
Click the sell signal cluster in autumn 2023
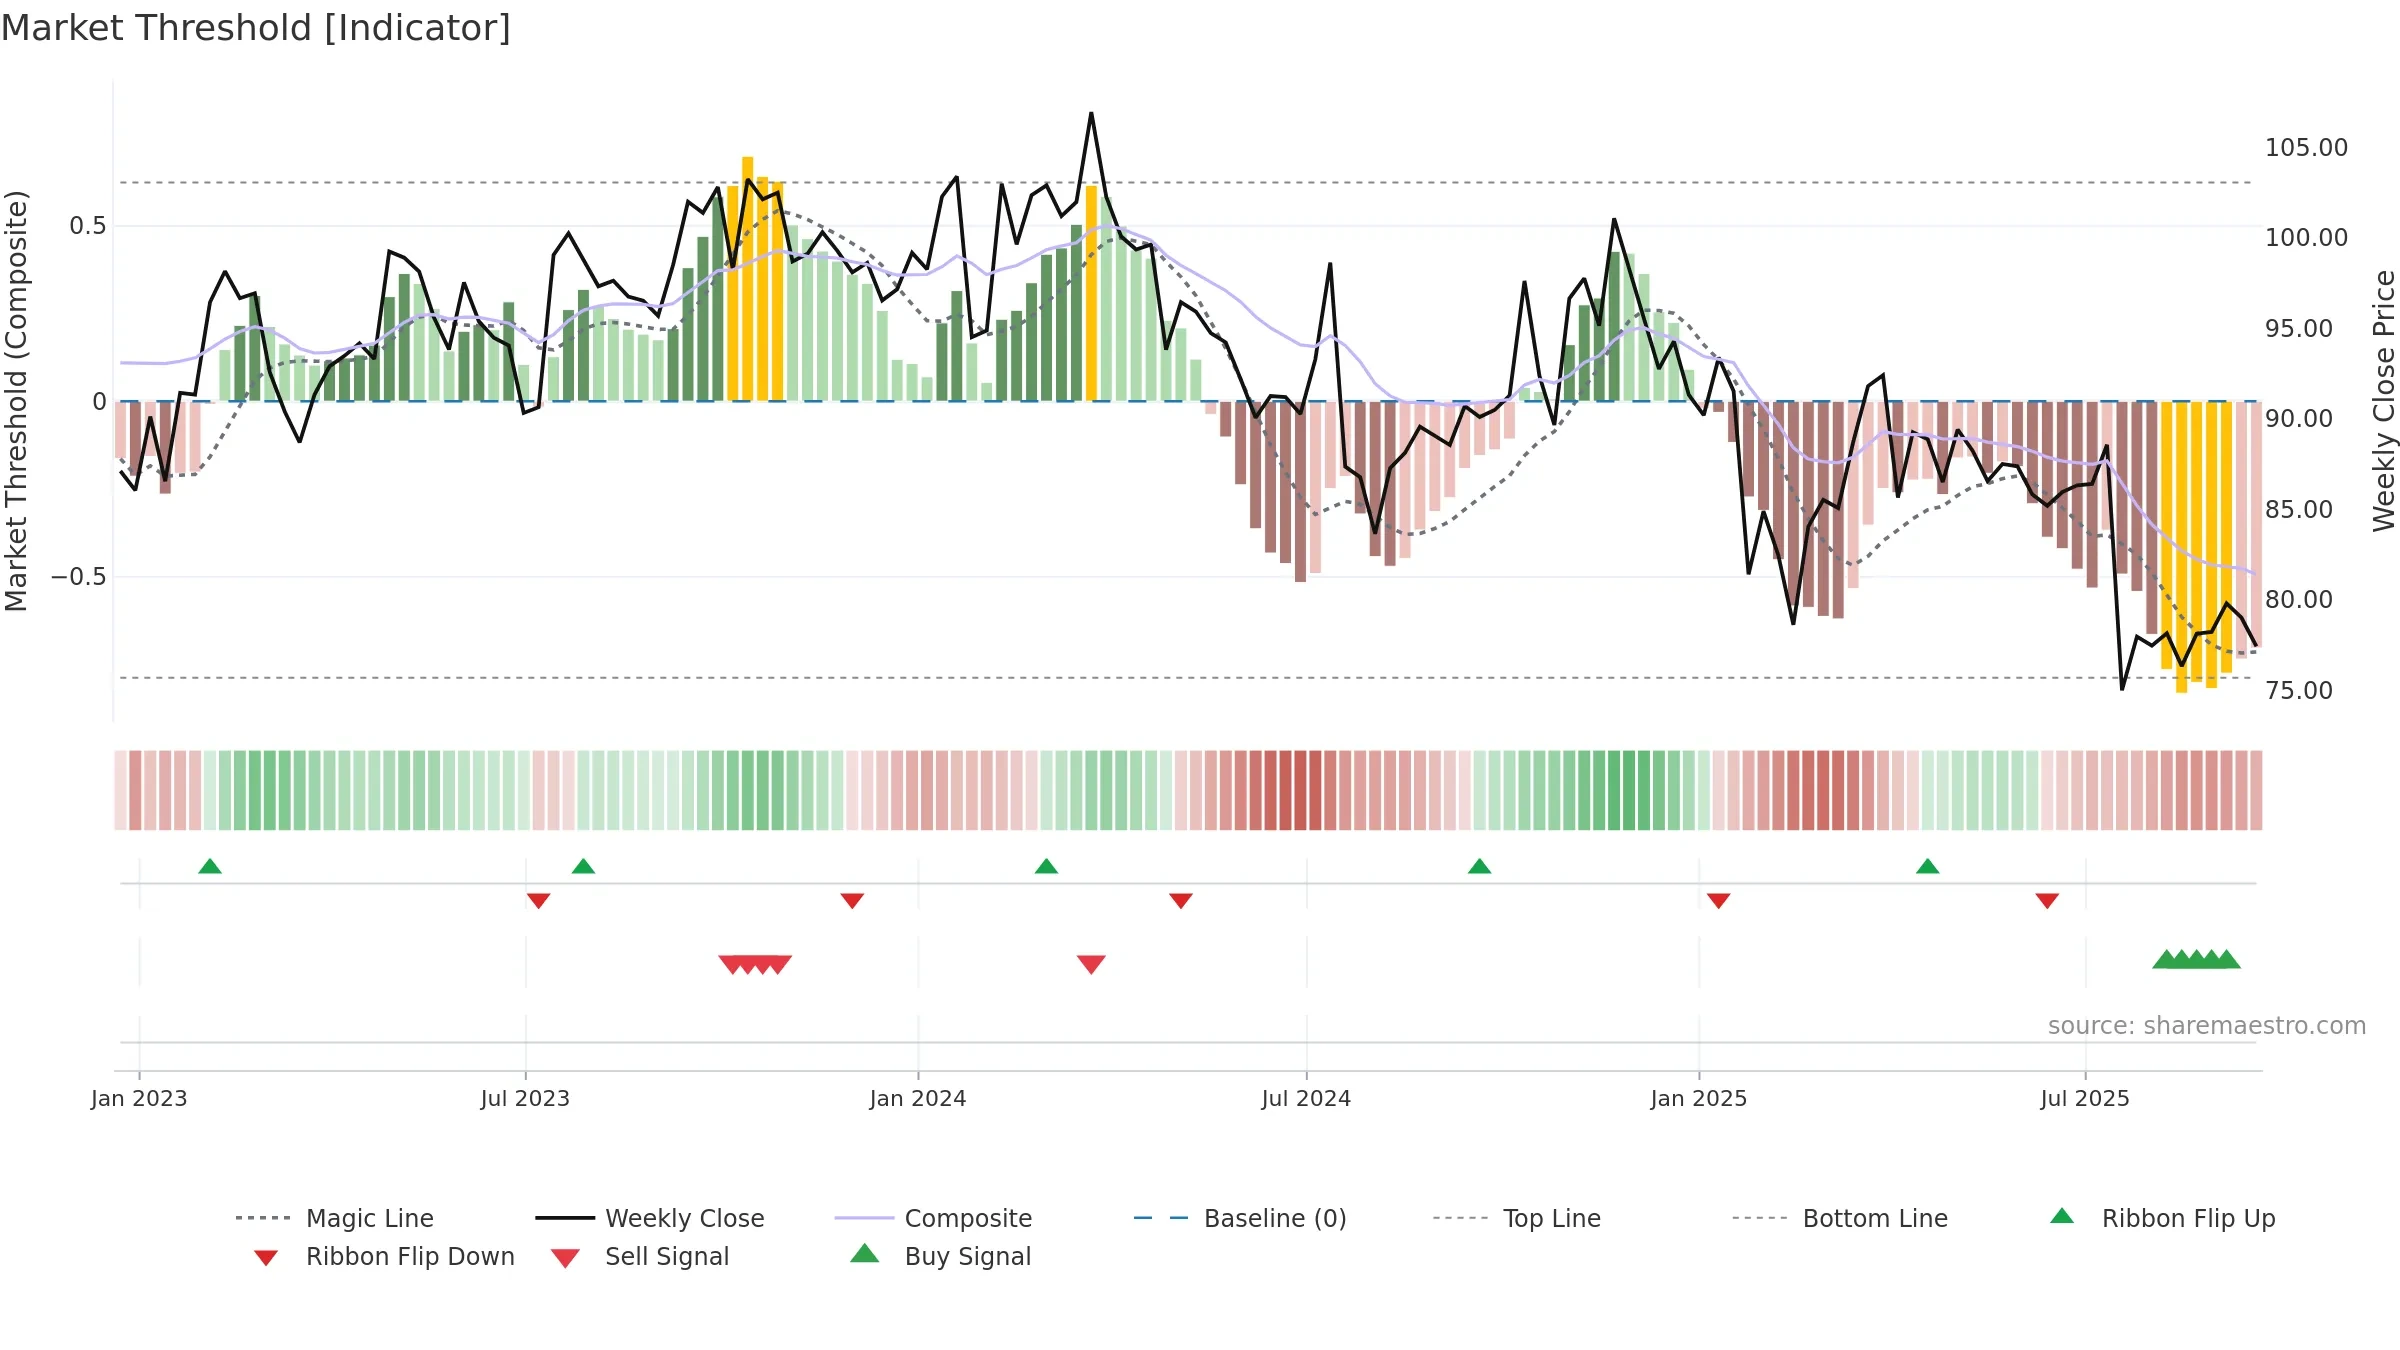755,964
